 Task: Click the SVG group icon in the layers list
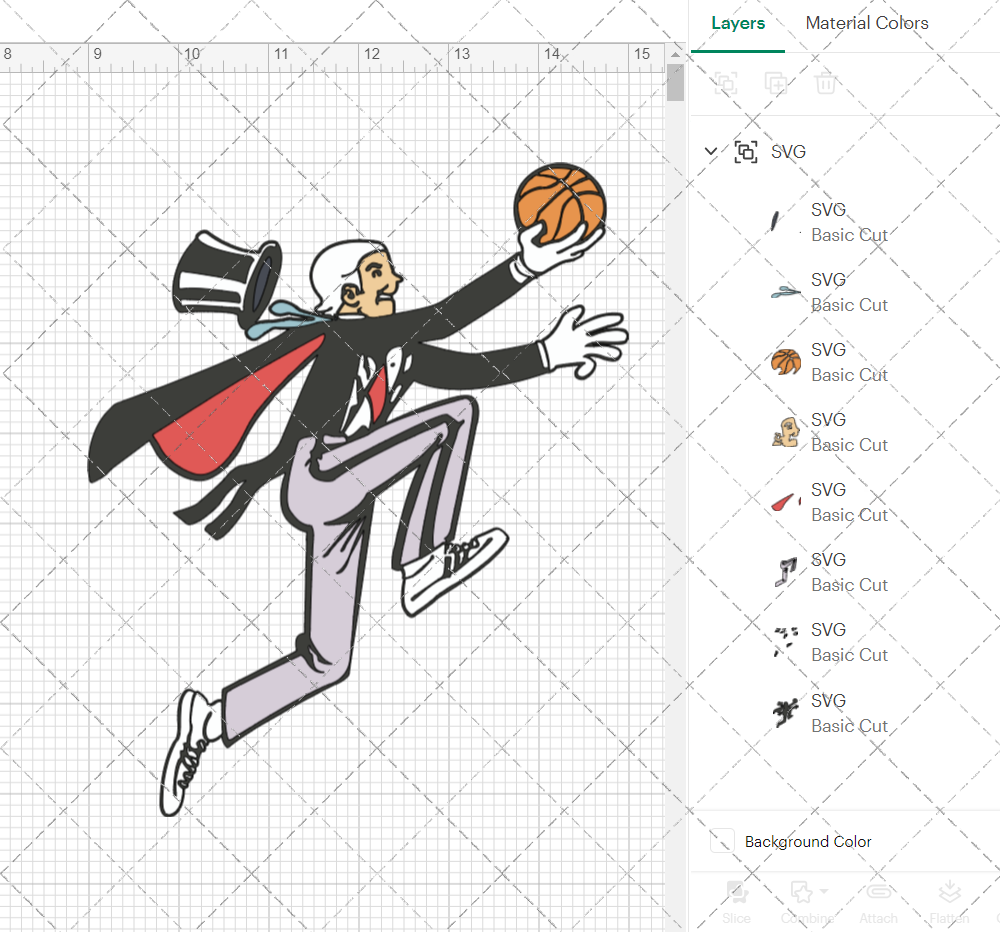point(746,152)
